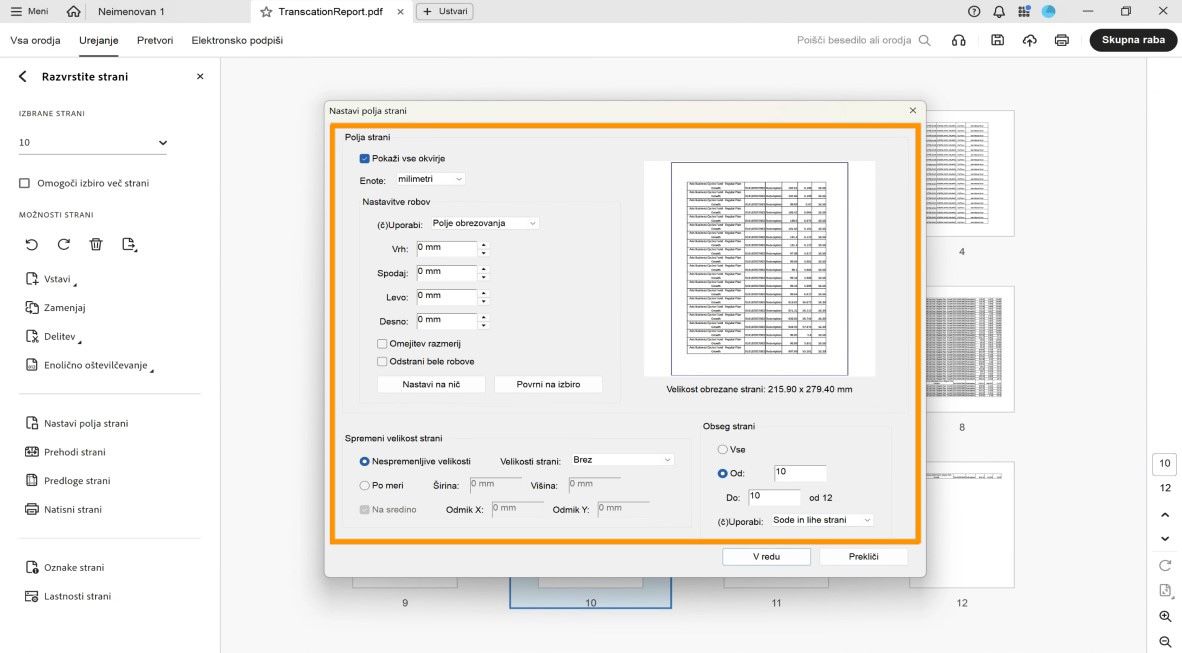1182x653 pixels.
Task: Switch to the Pretvori tab
Action: (x=155, y=40)
